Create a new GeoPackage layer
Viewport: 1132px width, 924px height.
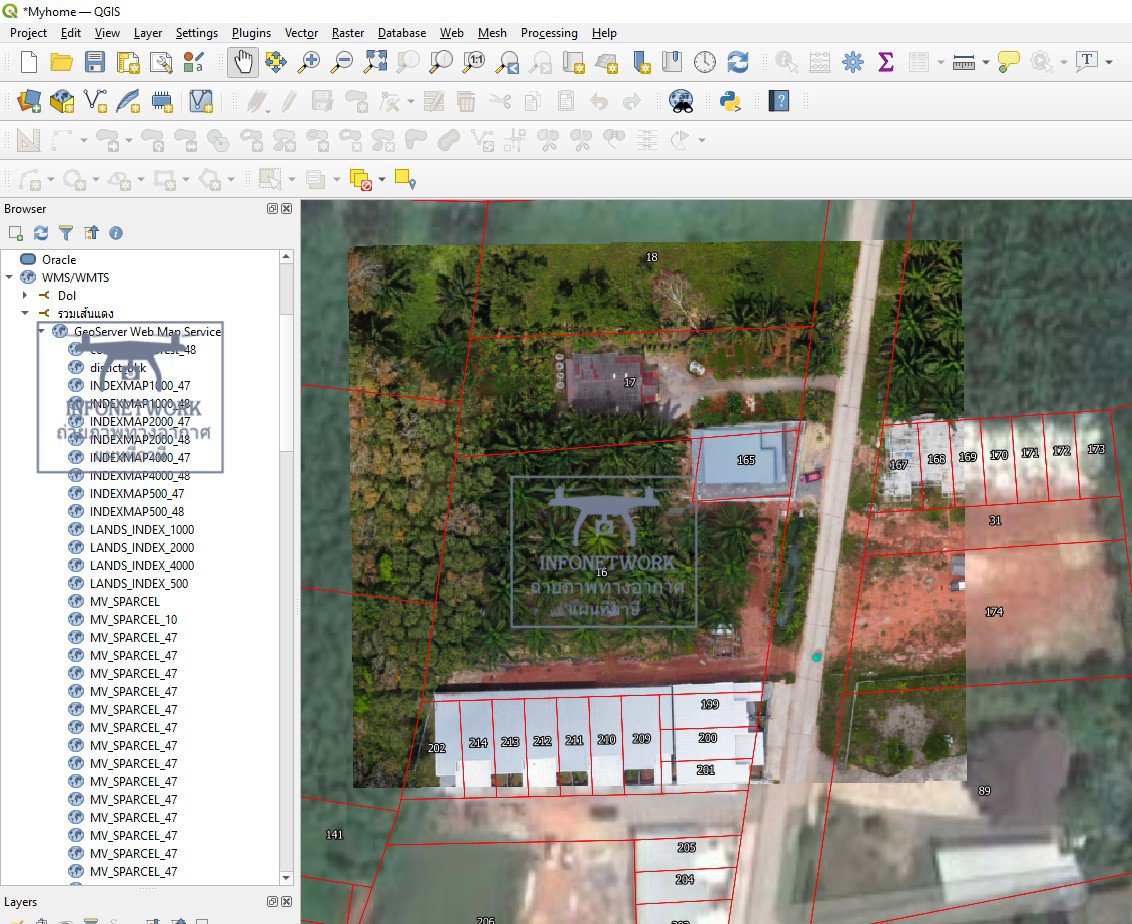point(62,101)
